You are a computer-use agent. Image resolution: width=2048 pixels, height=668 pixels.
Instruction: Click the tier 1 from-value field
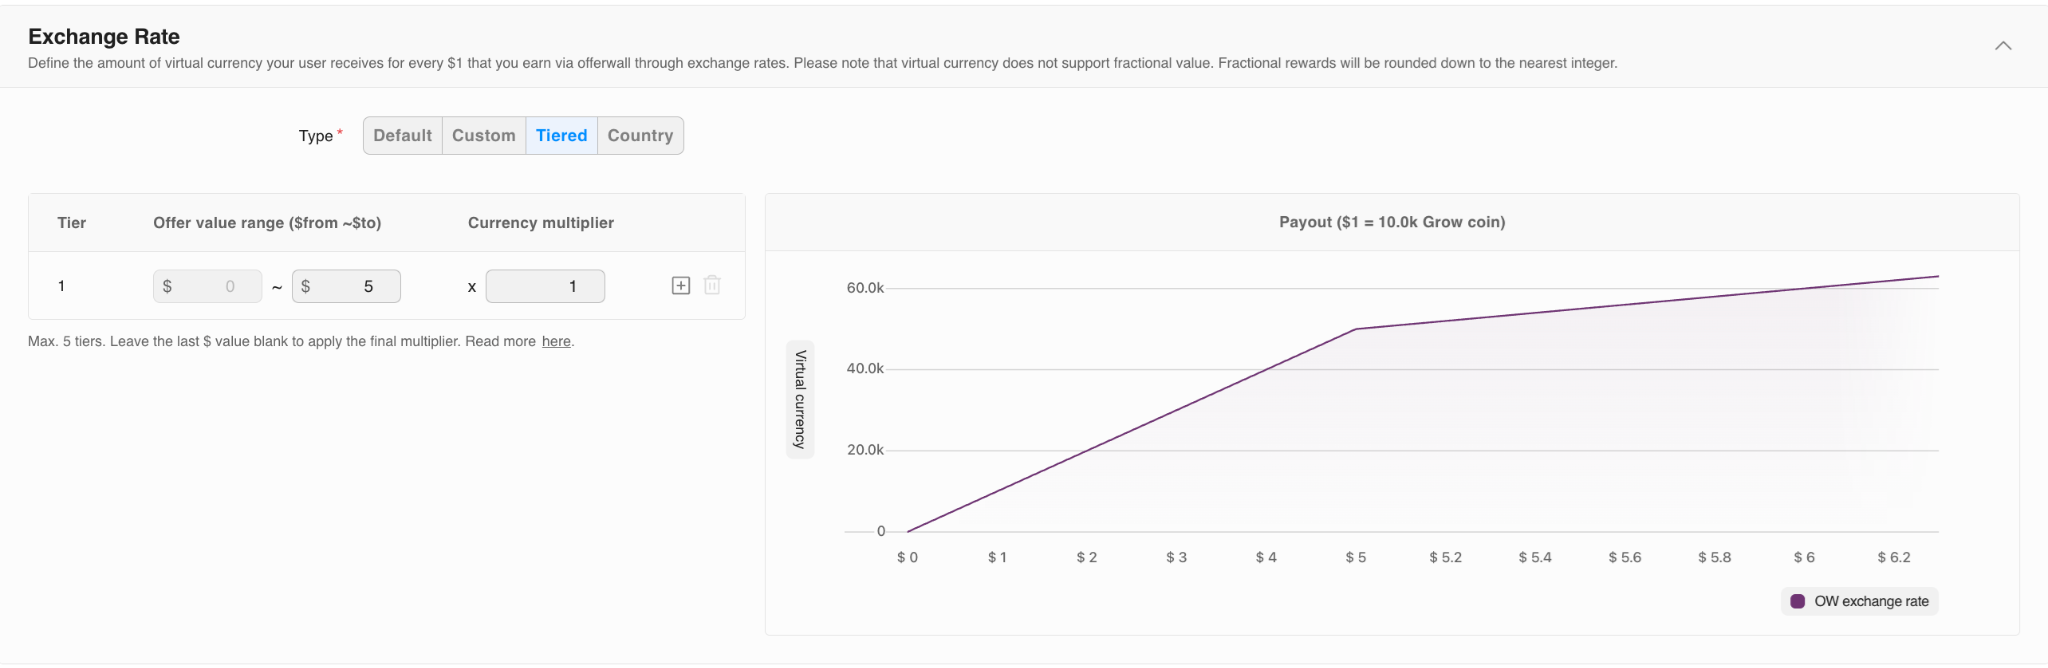208,287
